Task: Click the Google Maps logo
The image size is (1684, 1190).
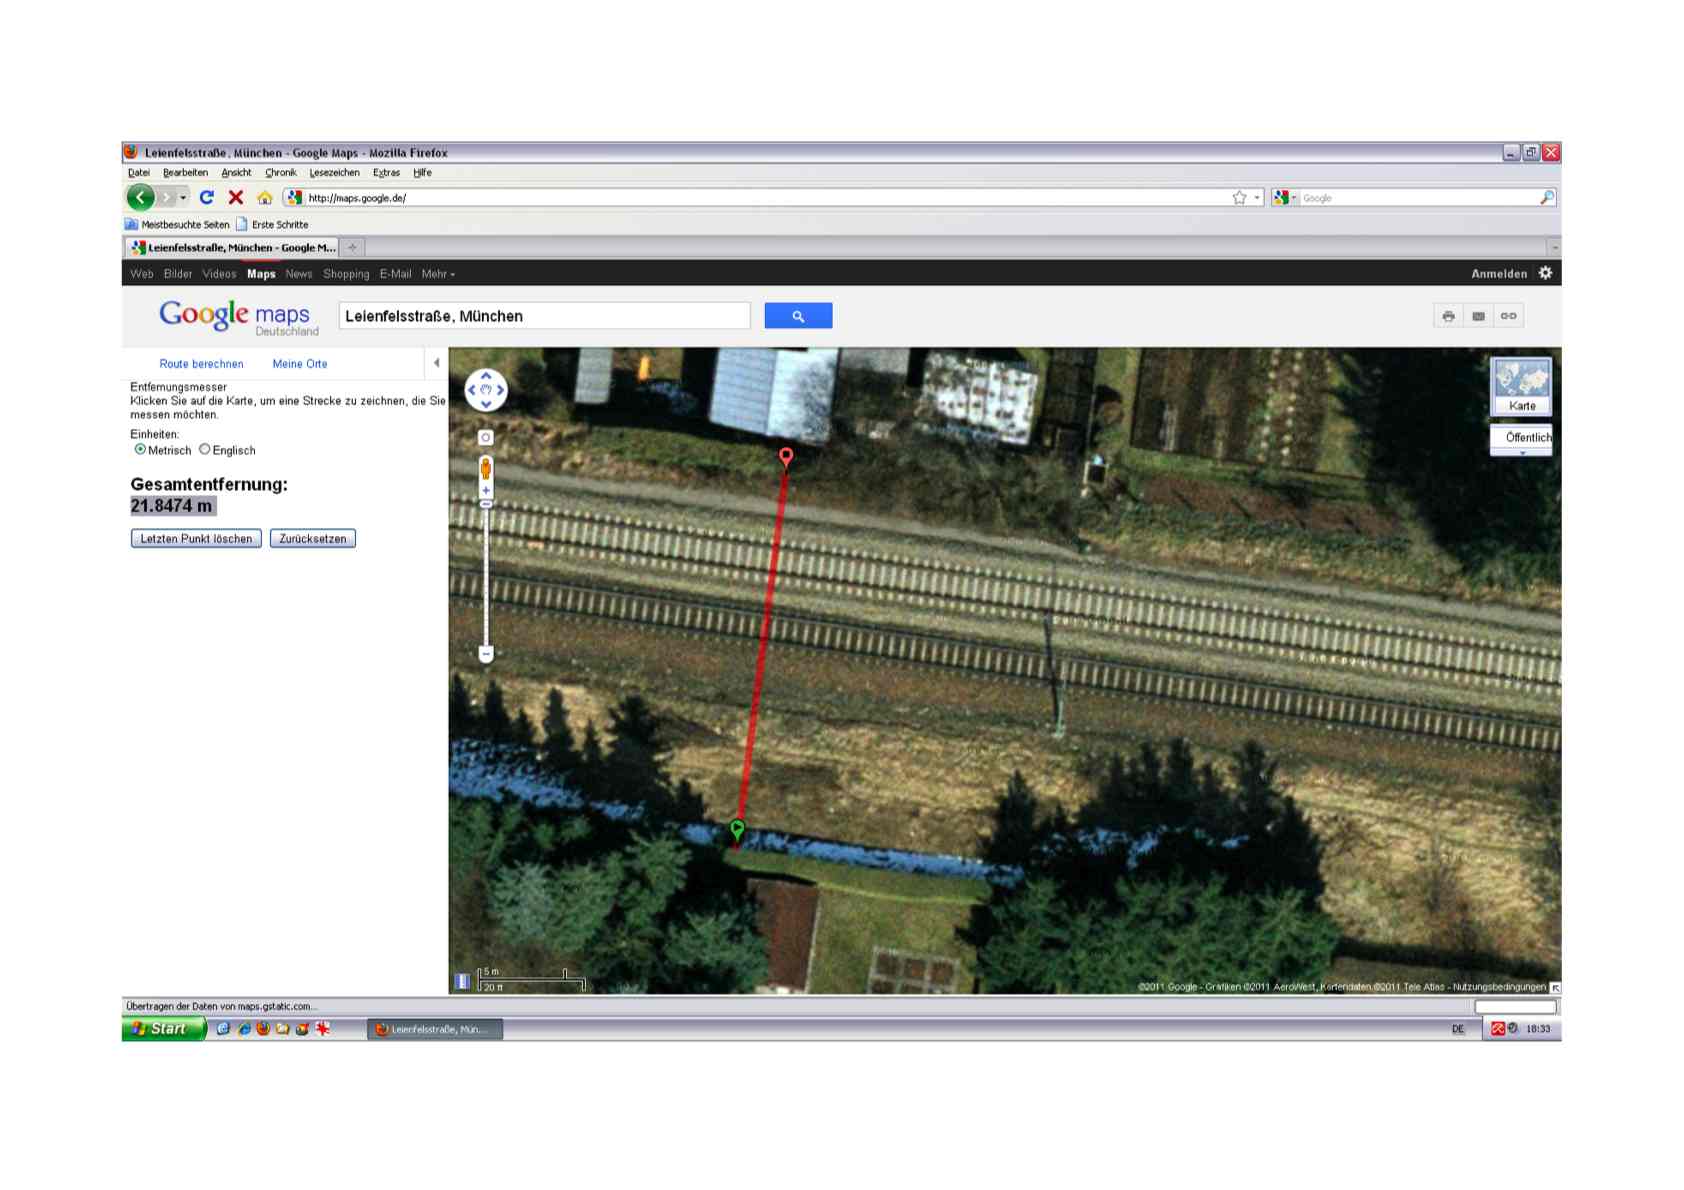Action: pos(238,317)
